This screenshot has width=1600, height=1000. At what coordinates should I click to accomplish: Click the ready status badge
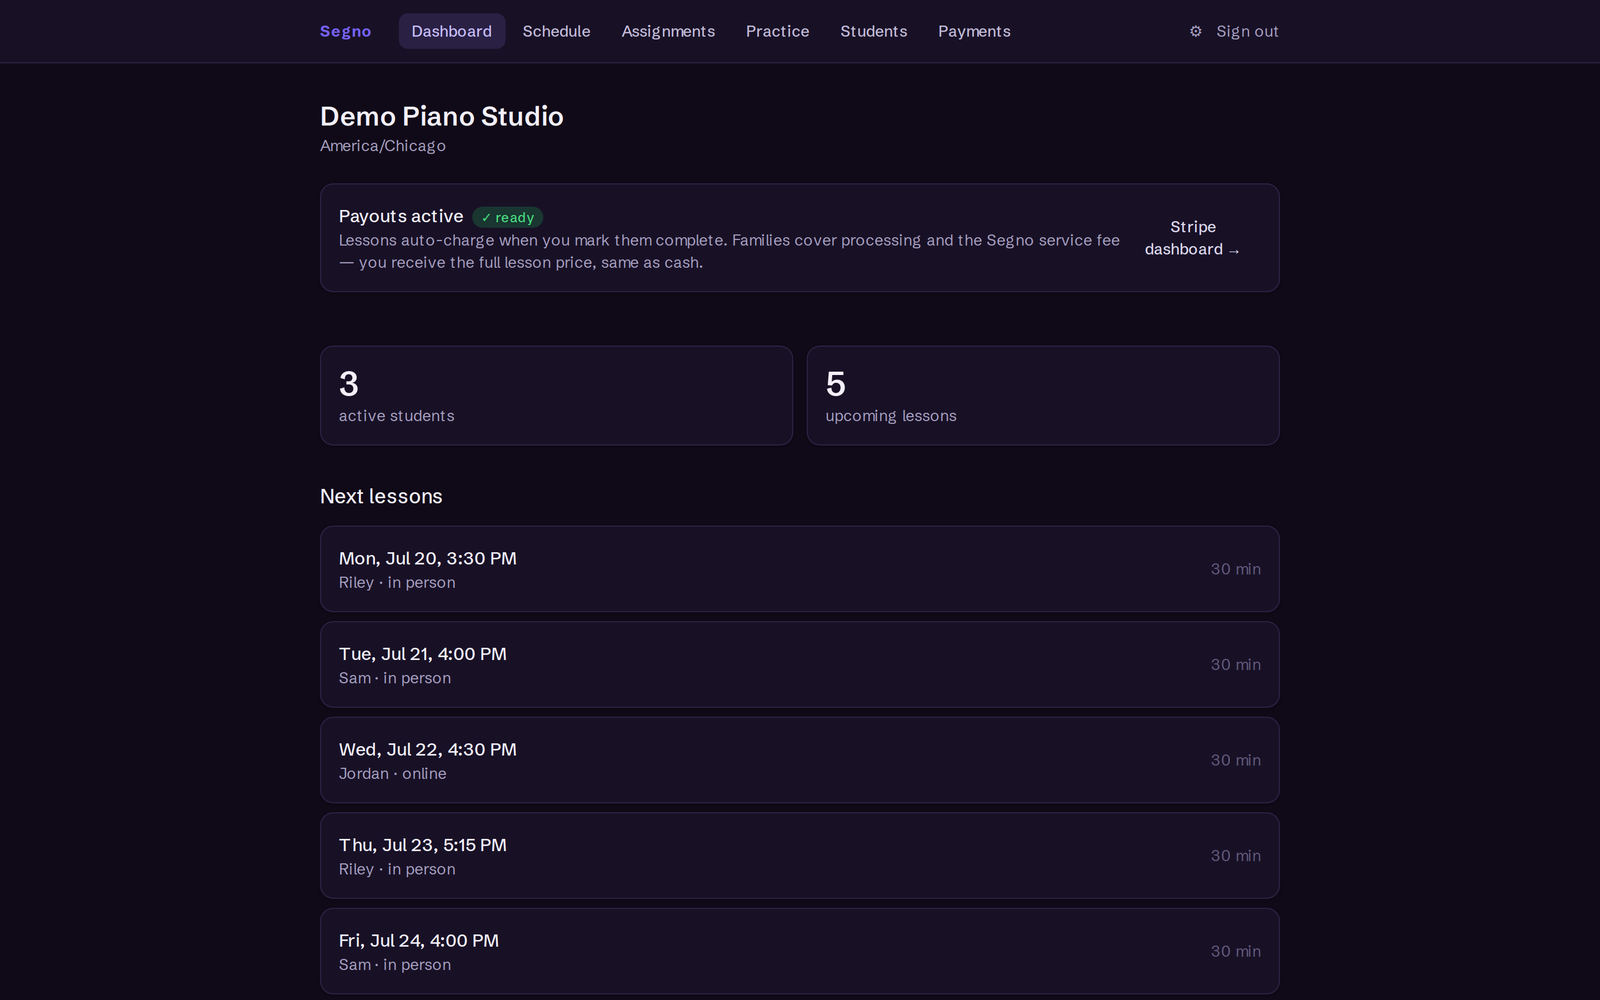(508, 217)
